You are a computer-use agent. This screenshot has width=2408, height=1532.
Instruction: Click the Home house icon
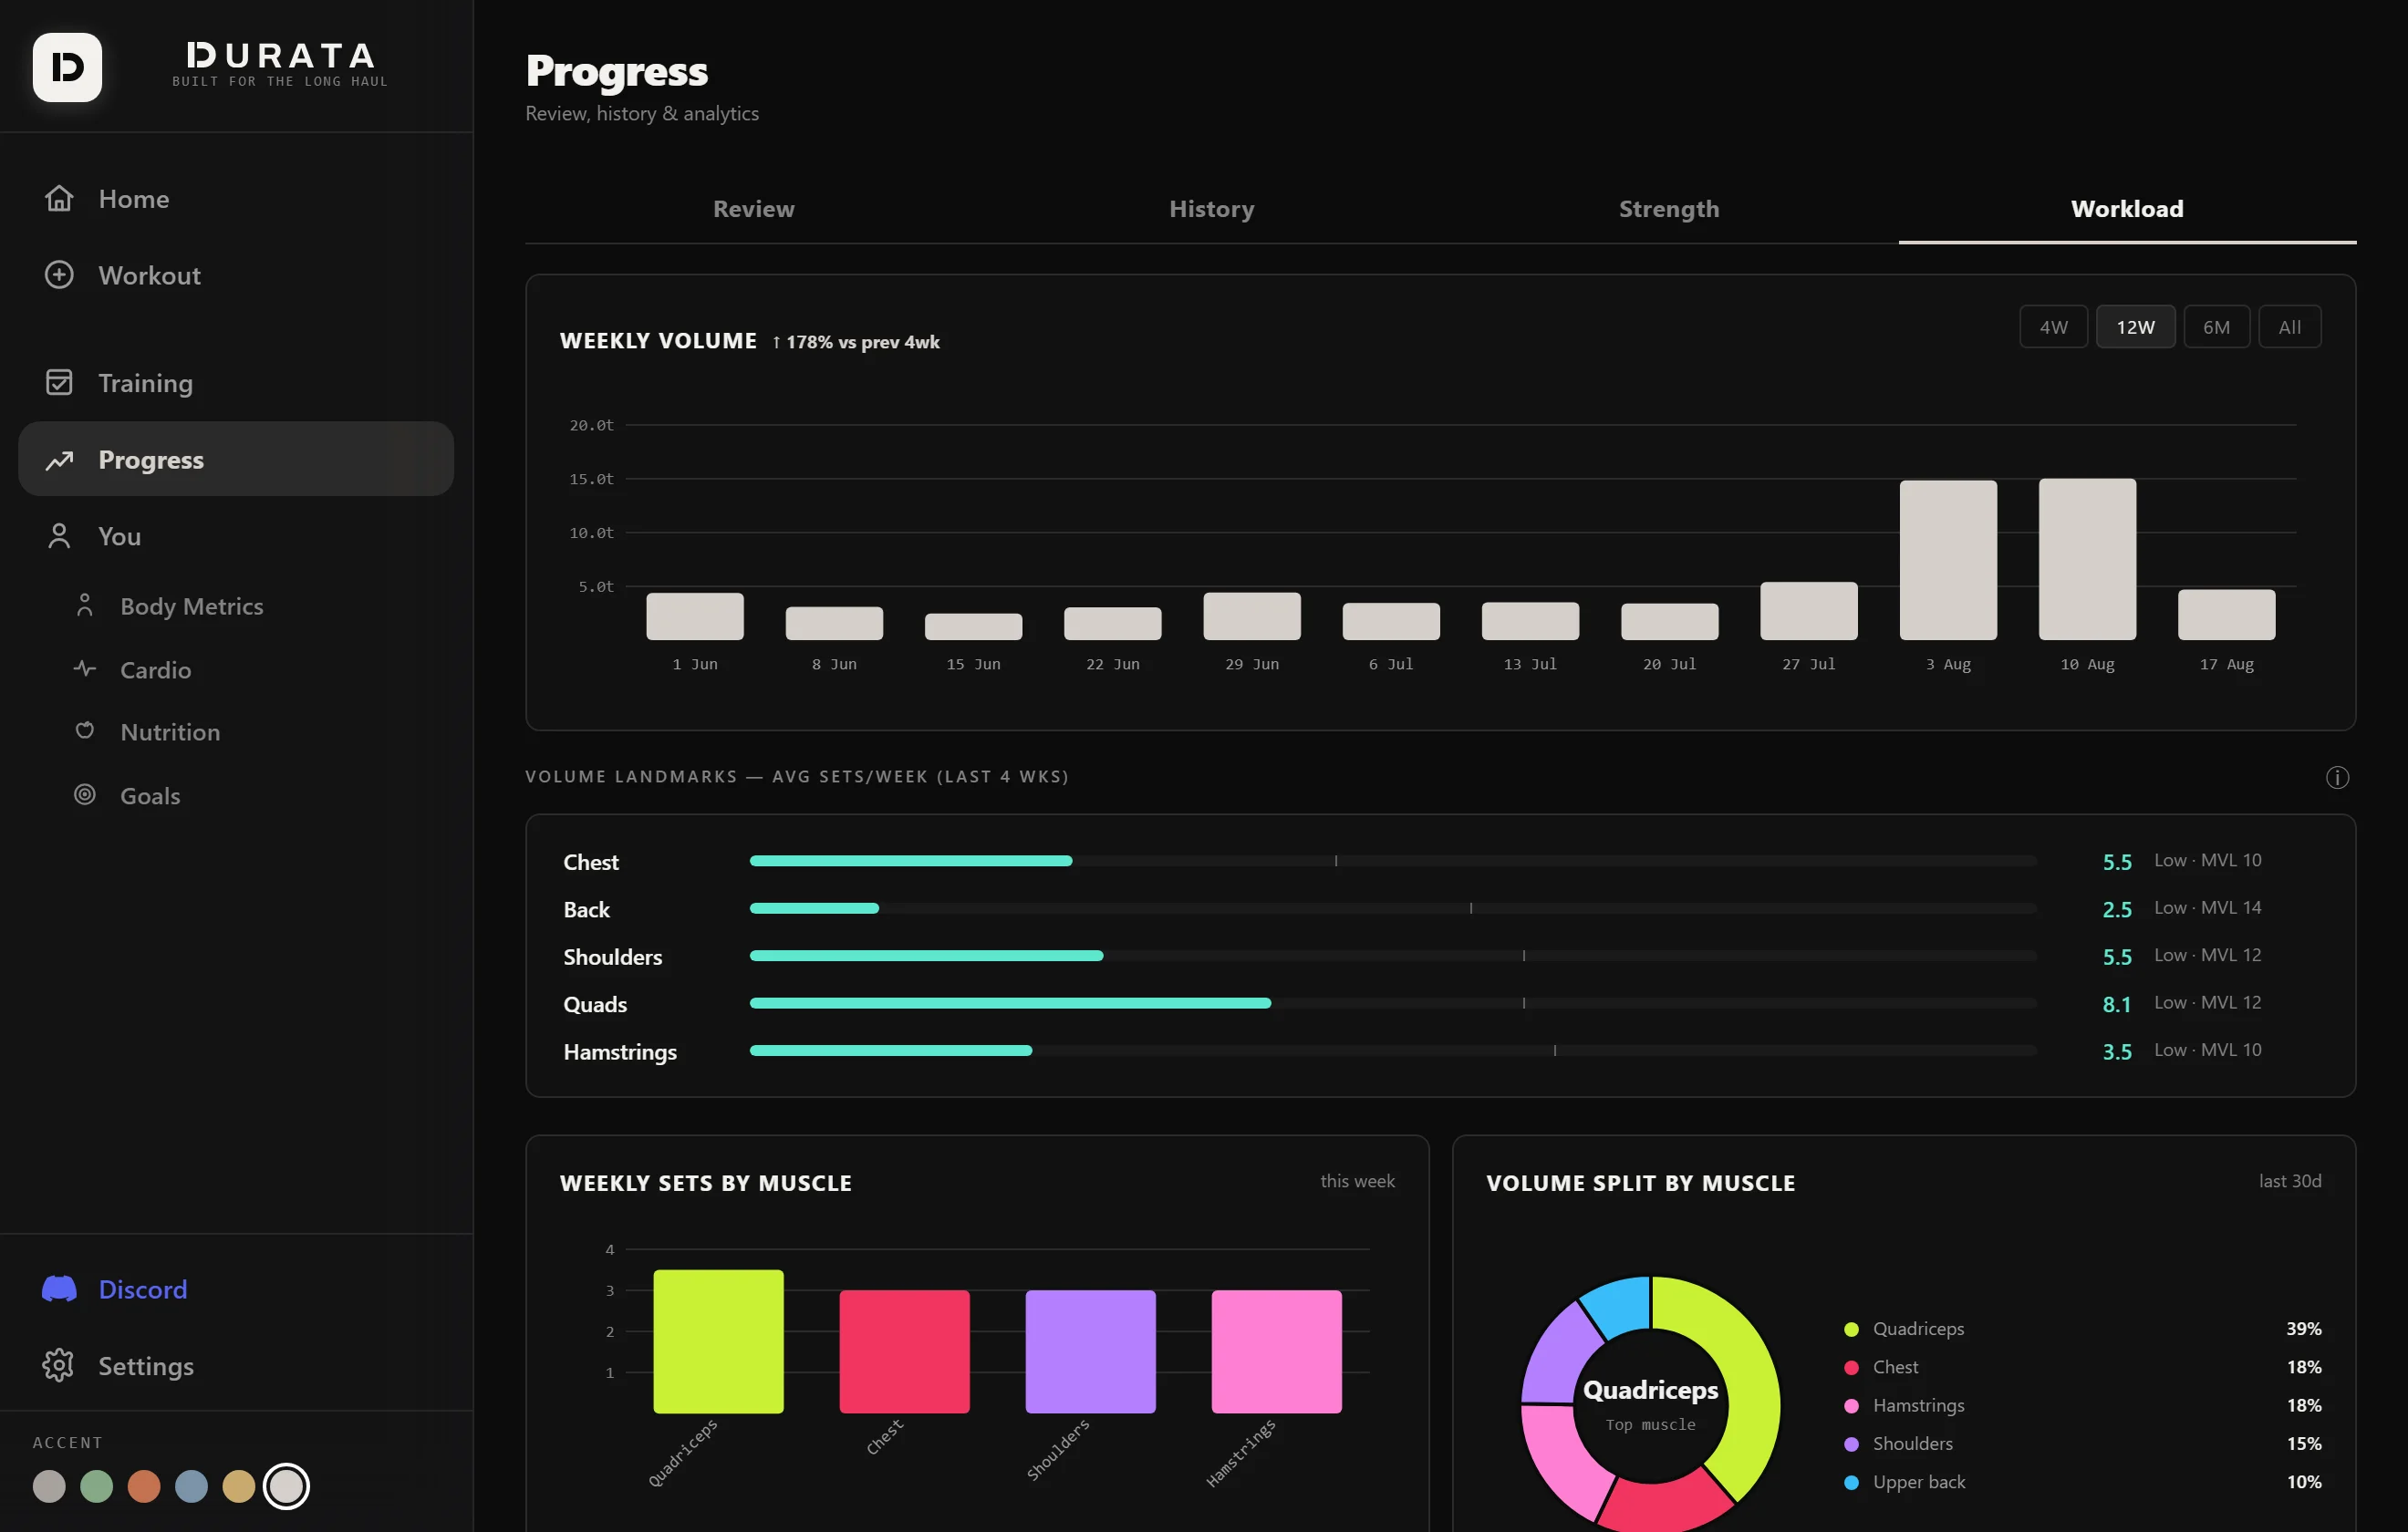tap(59, 198)
